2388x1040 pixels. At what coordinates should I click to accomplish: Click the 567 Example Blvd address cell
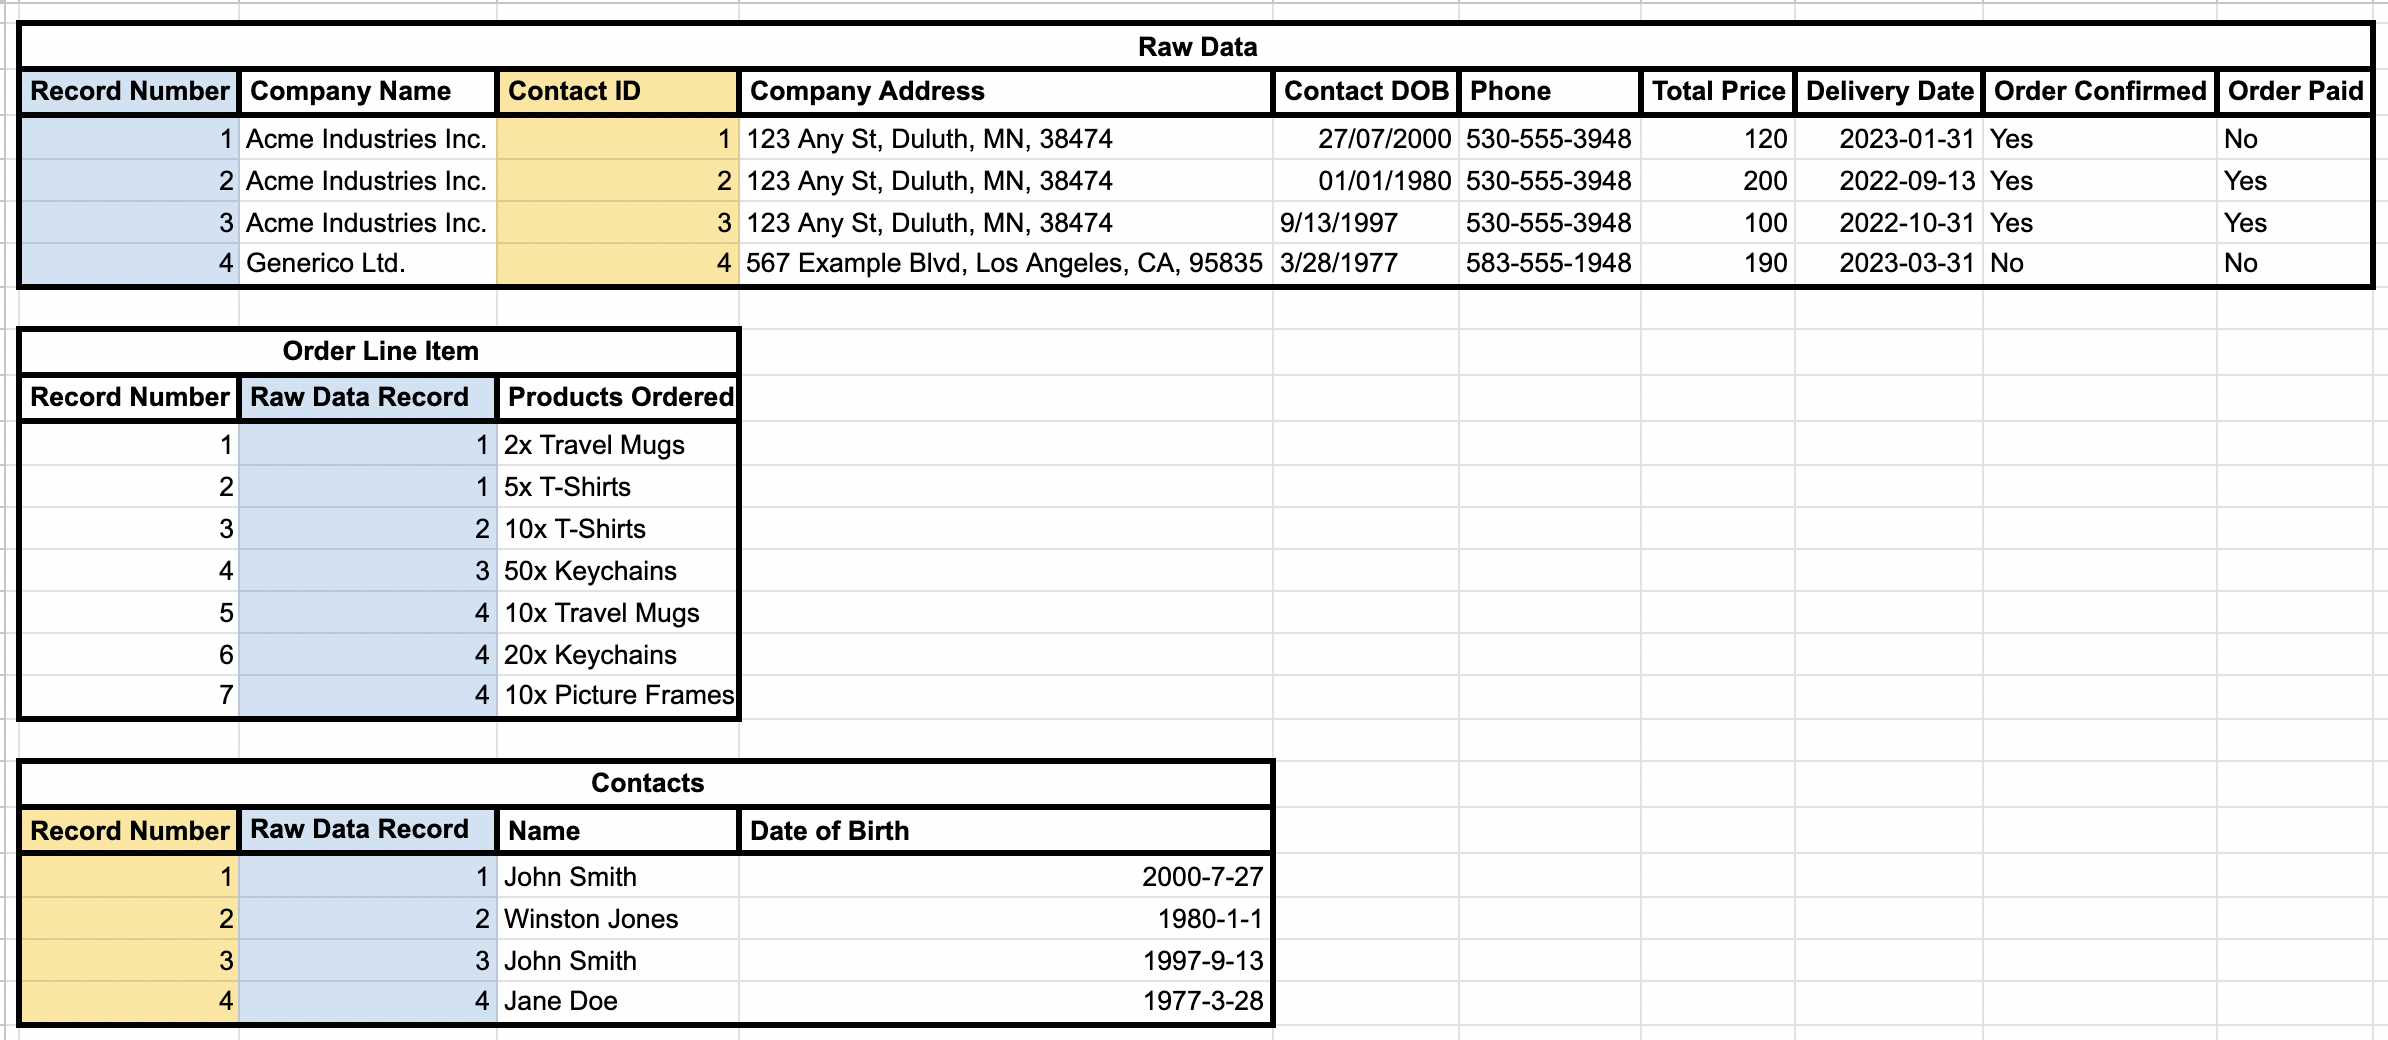(1006, 264)
